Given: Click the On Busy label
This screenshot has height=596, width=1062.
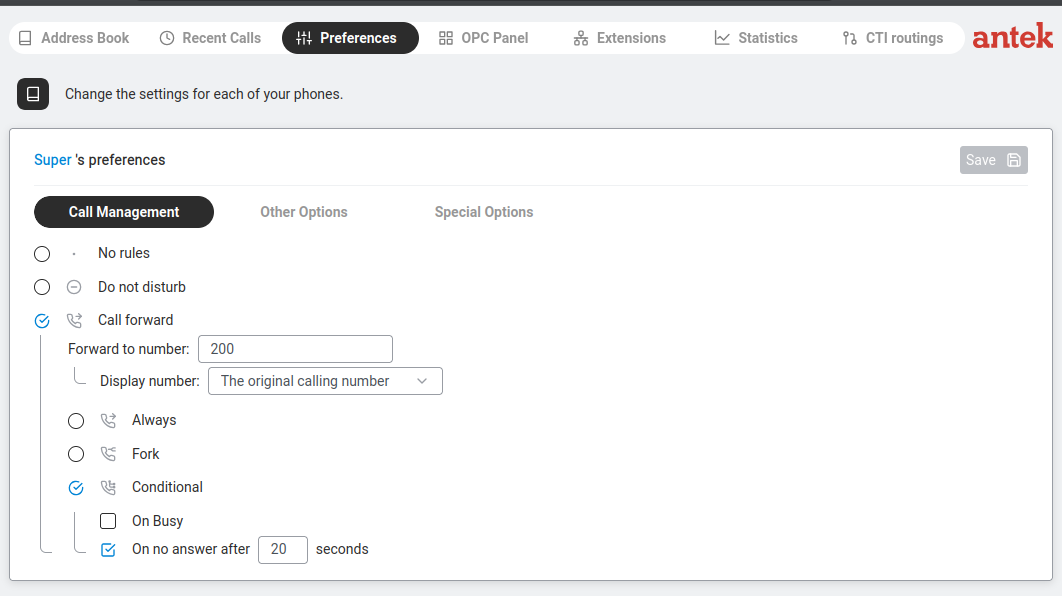Looking at the screenshot, I should pos(158,521).
